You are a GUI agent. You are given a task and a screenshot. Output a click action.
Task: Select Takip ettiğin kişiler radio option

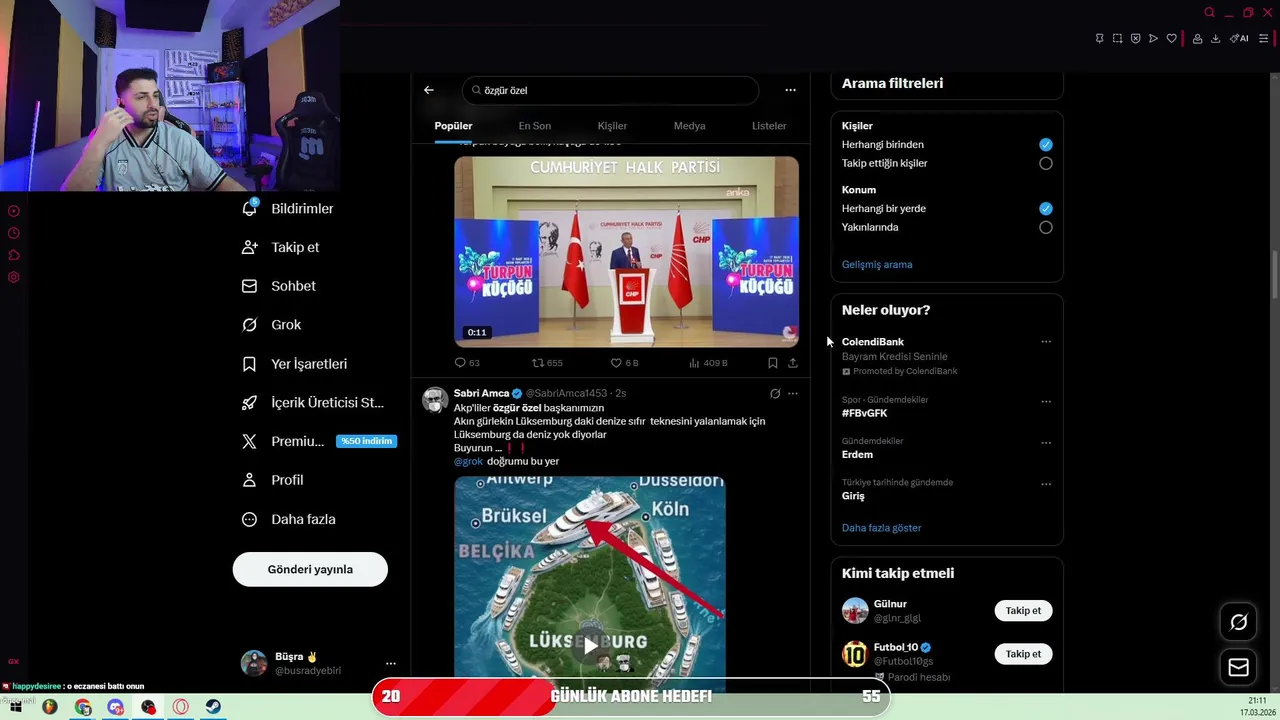[1045, 163]
